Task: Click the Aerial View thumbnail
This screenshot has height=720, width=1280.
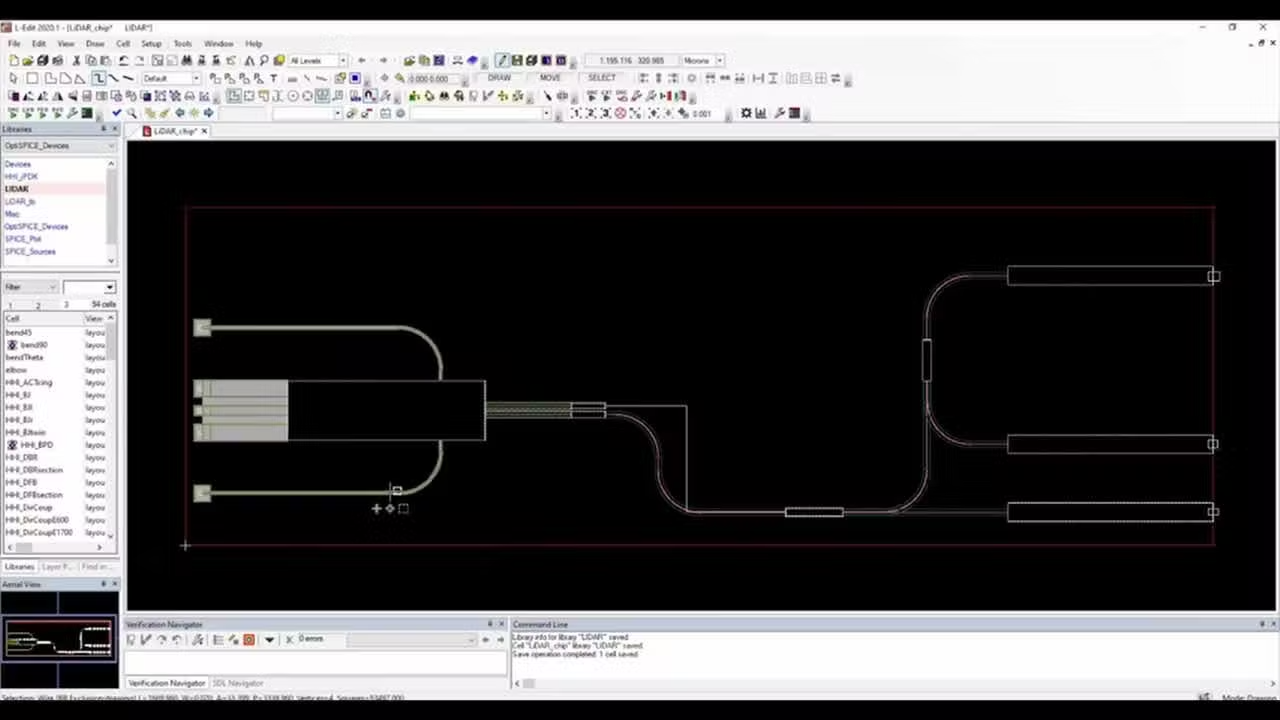Action: [59, 638]
